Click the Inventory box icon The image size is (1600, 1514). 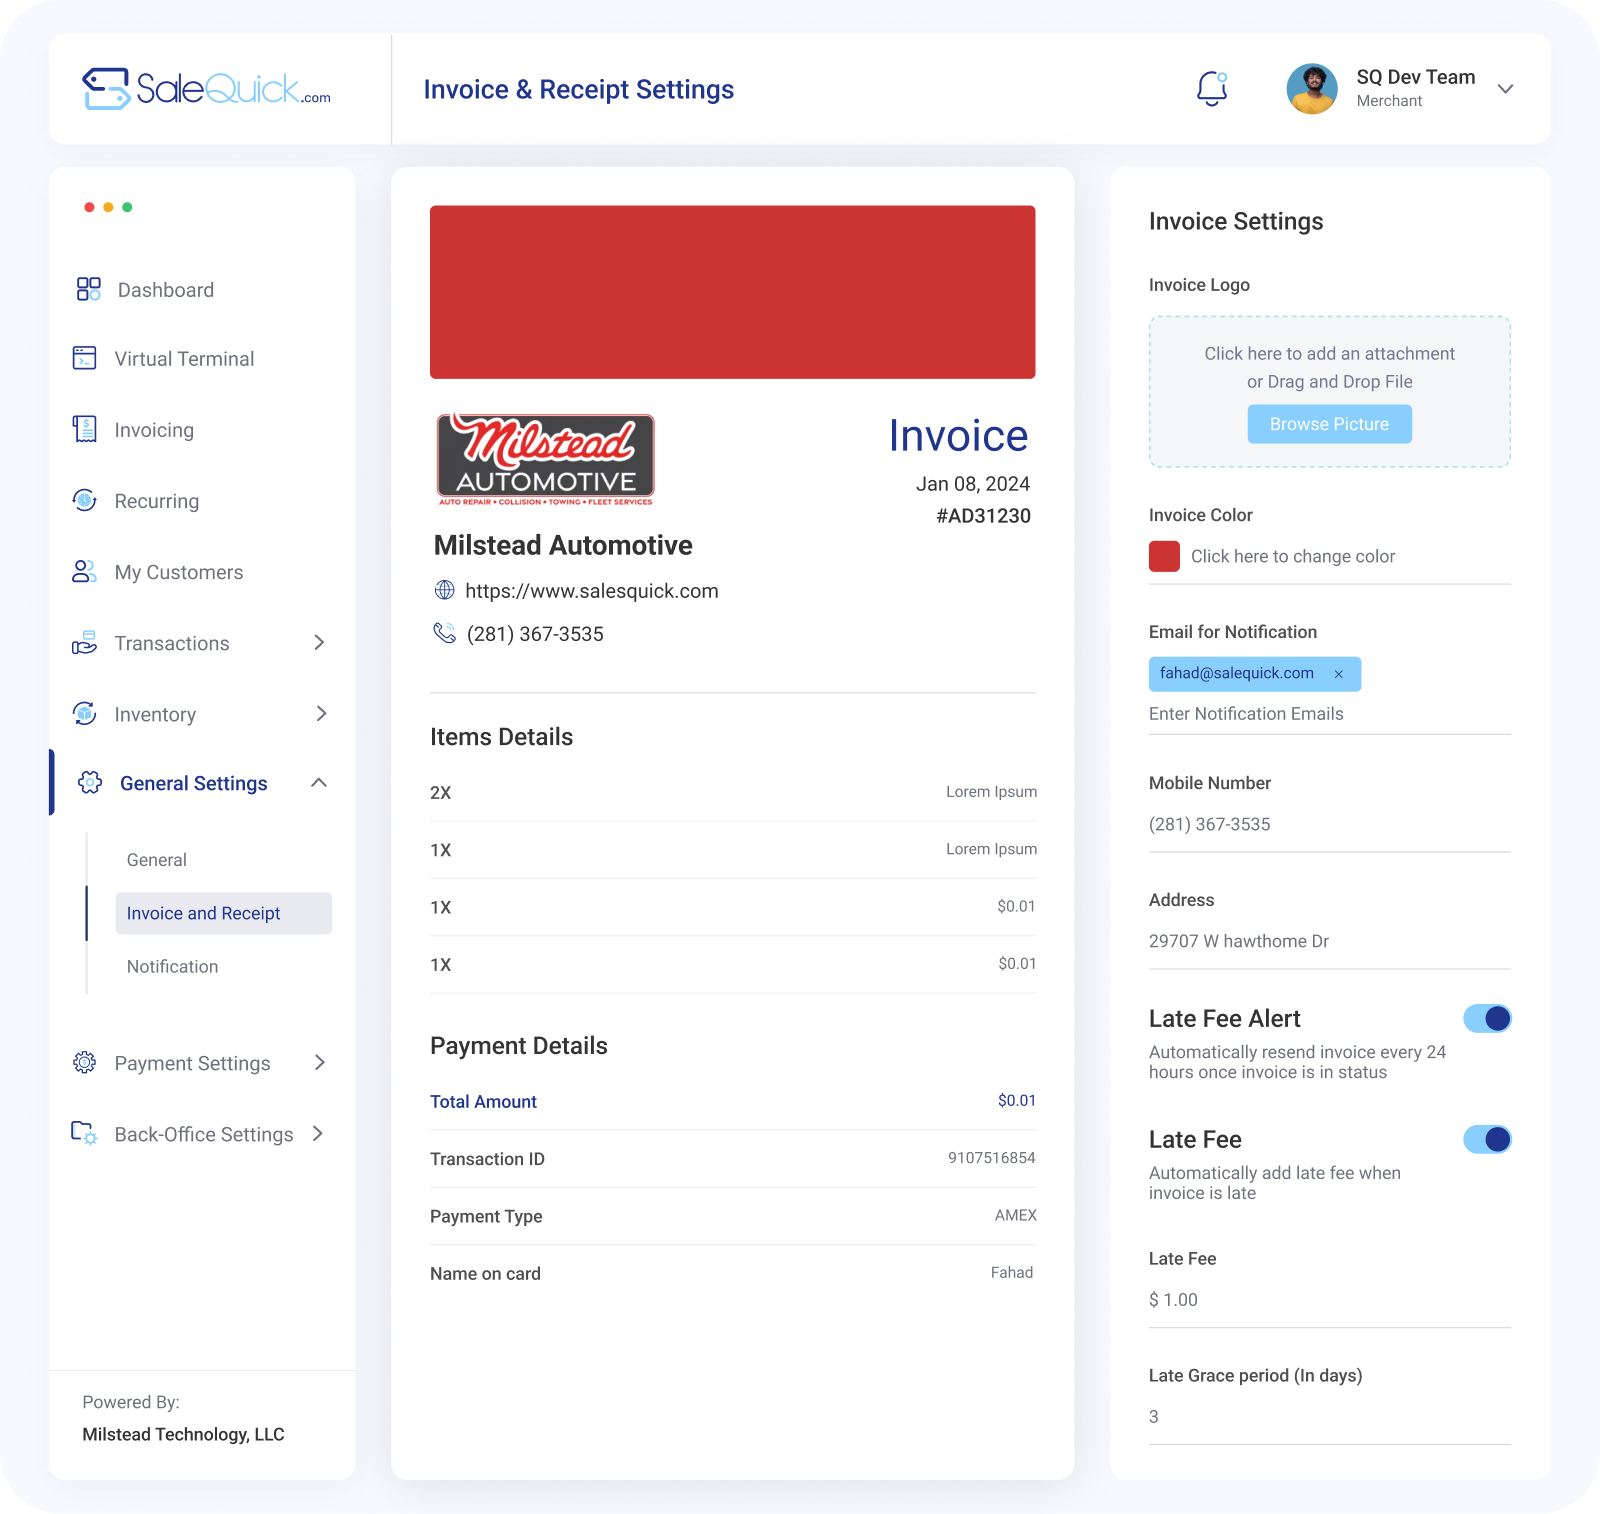coord(85,713)
